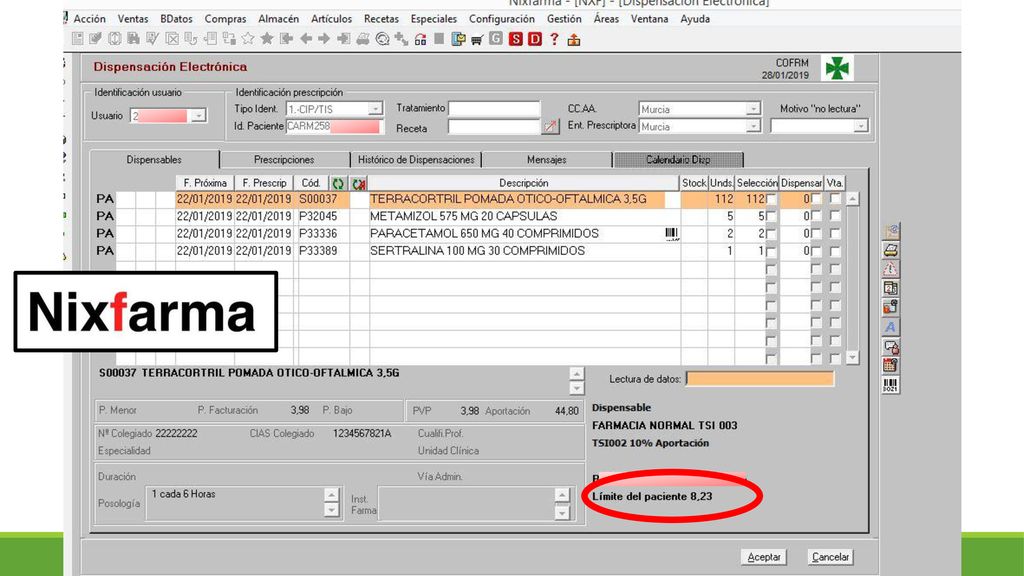Image resolution: width=1024 pixels, height=576 pixels.
Task: Click the shopping cart toolbar icon
Action: click(x=477, y=40)
